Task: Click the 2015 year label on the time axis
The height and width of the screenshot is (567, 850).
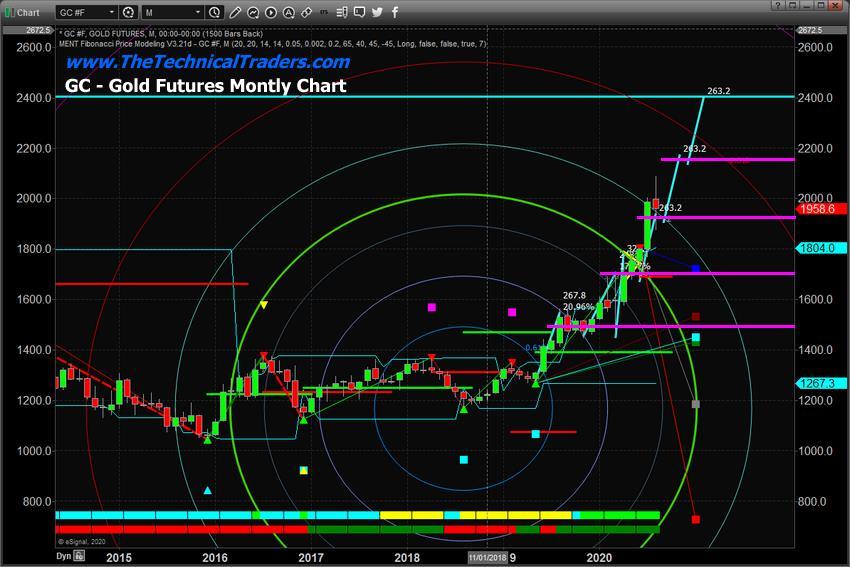Action: (x=119, y=557)
